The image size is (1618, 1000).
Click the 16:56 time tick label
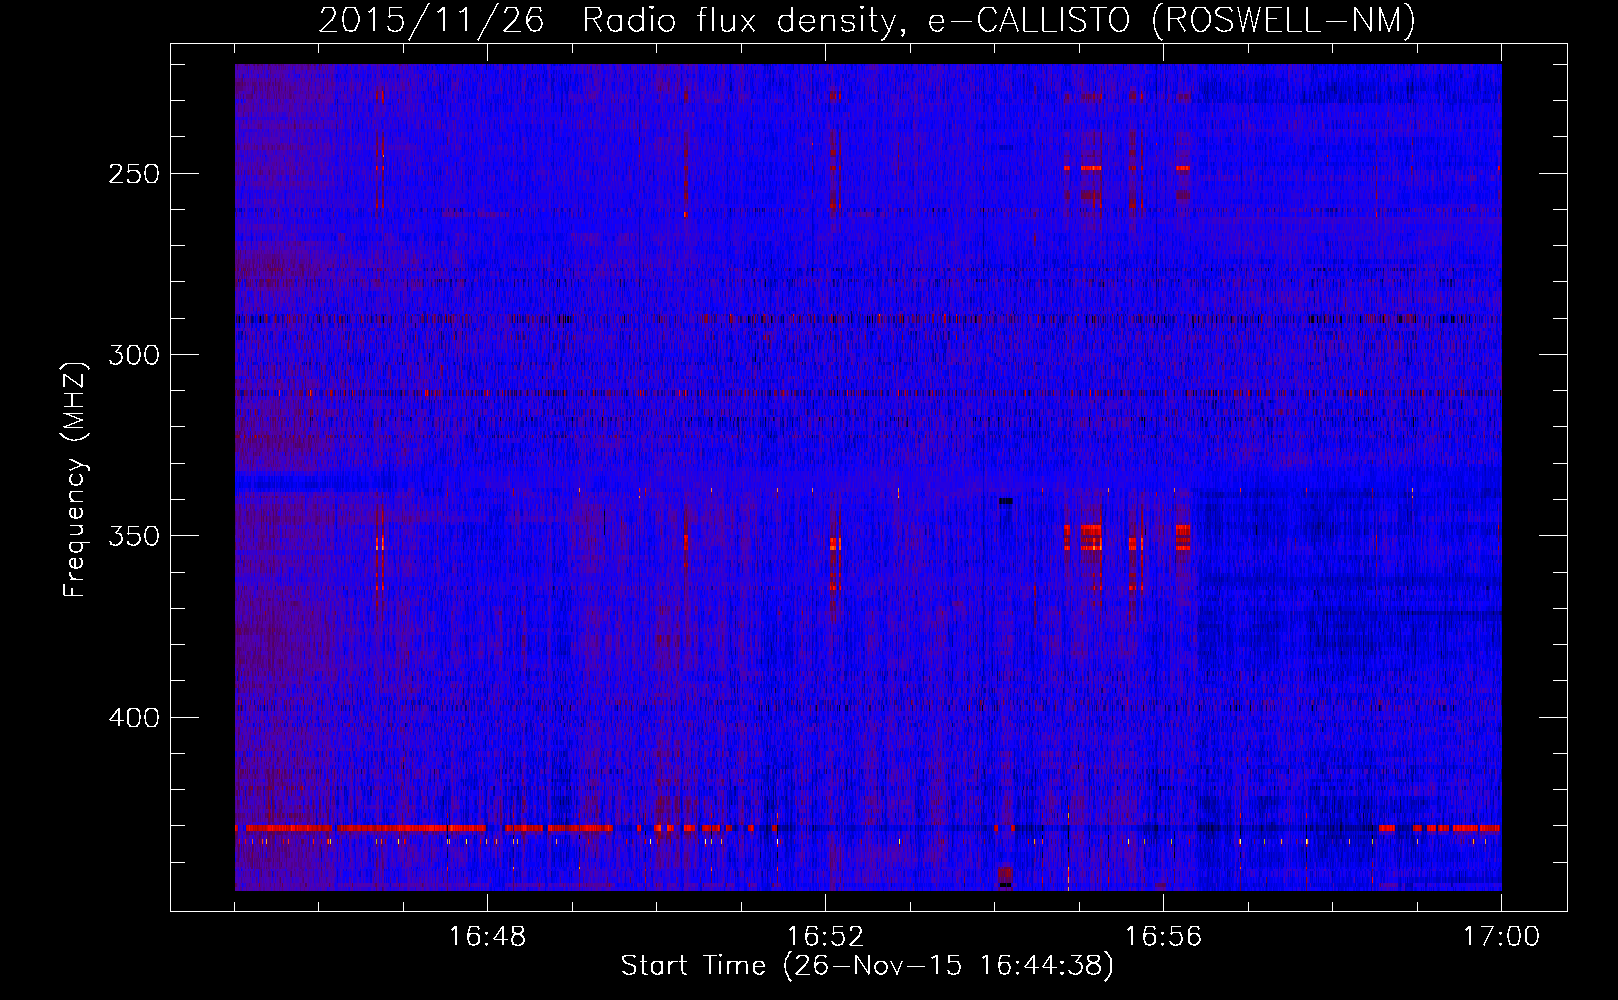point(1164,937)
